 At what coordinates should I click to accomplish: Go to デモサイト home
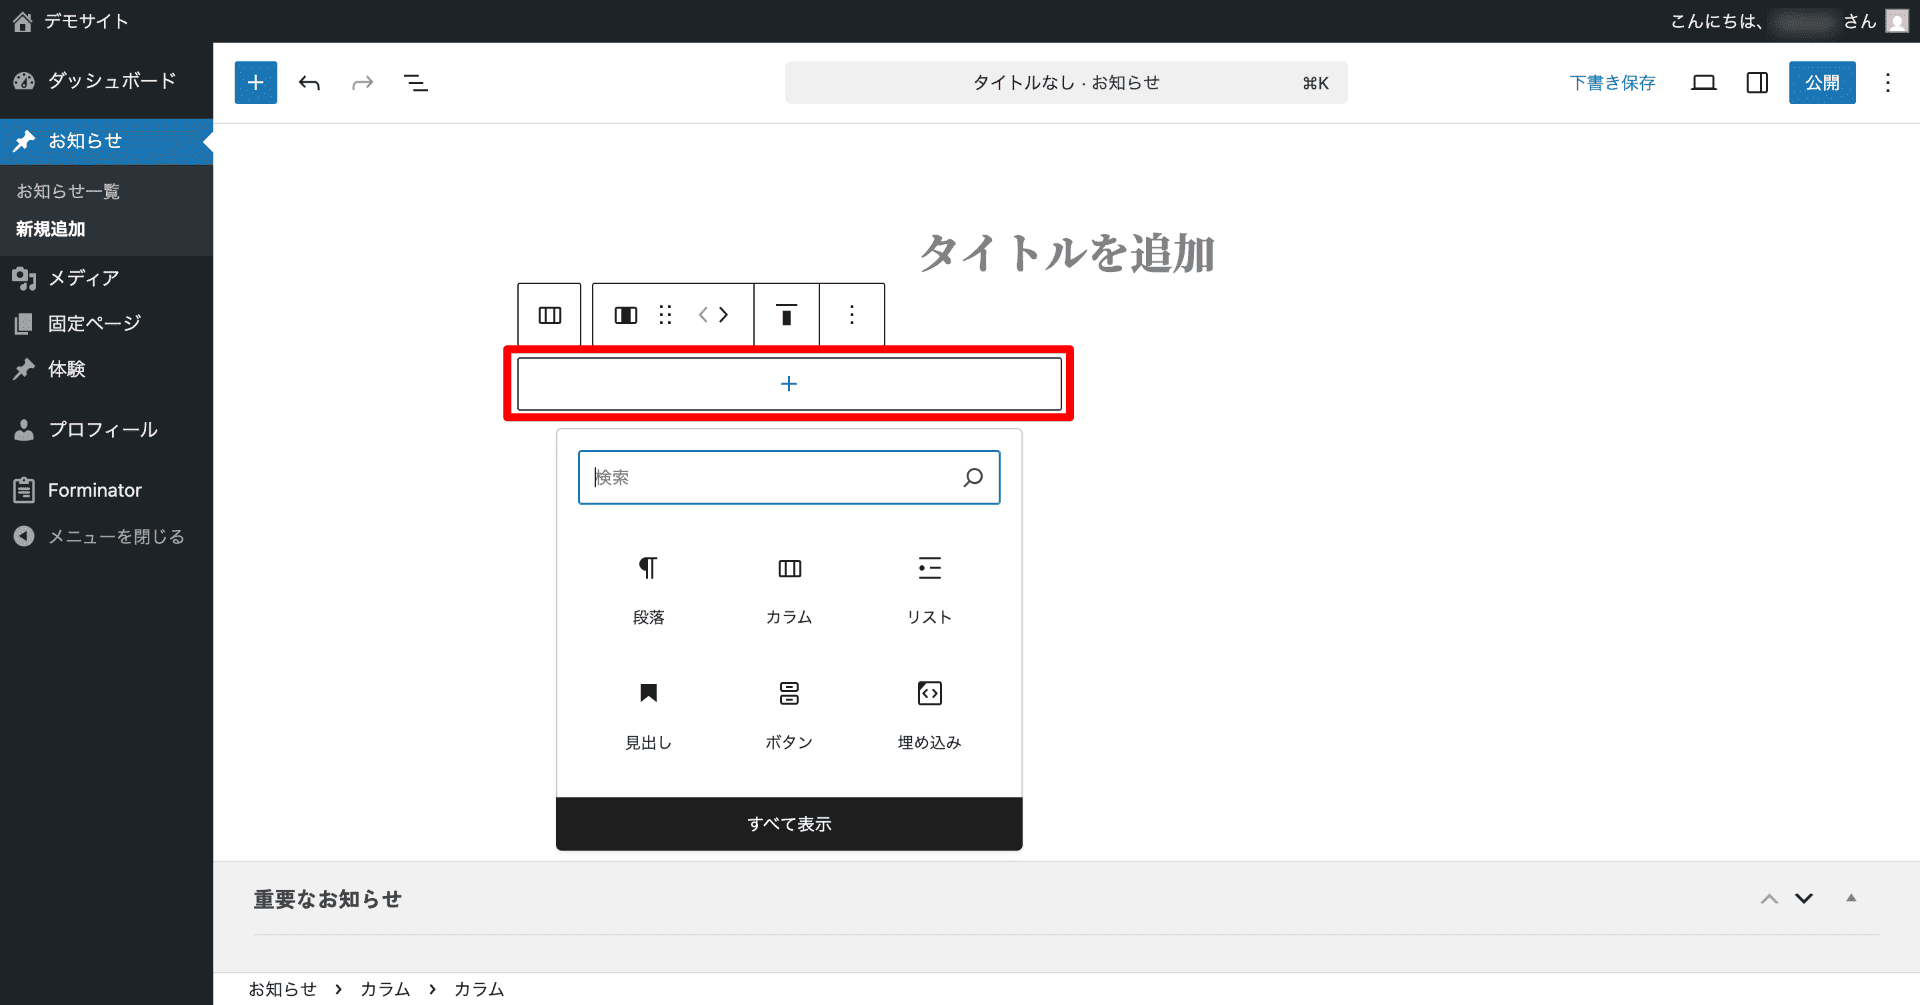[71, 21]
